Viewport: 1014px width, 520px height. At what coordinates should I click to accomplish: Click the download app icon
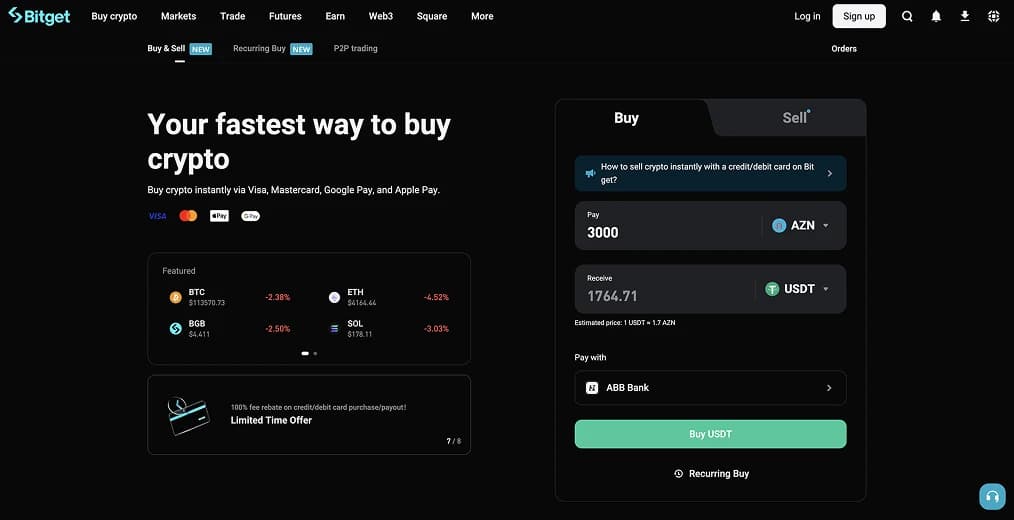coord(965,16)
